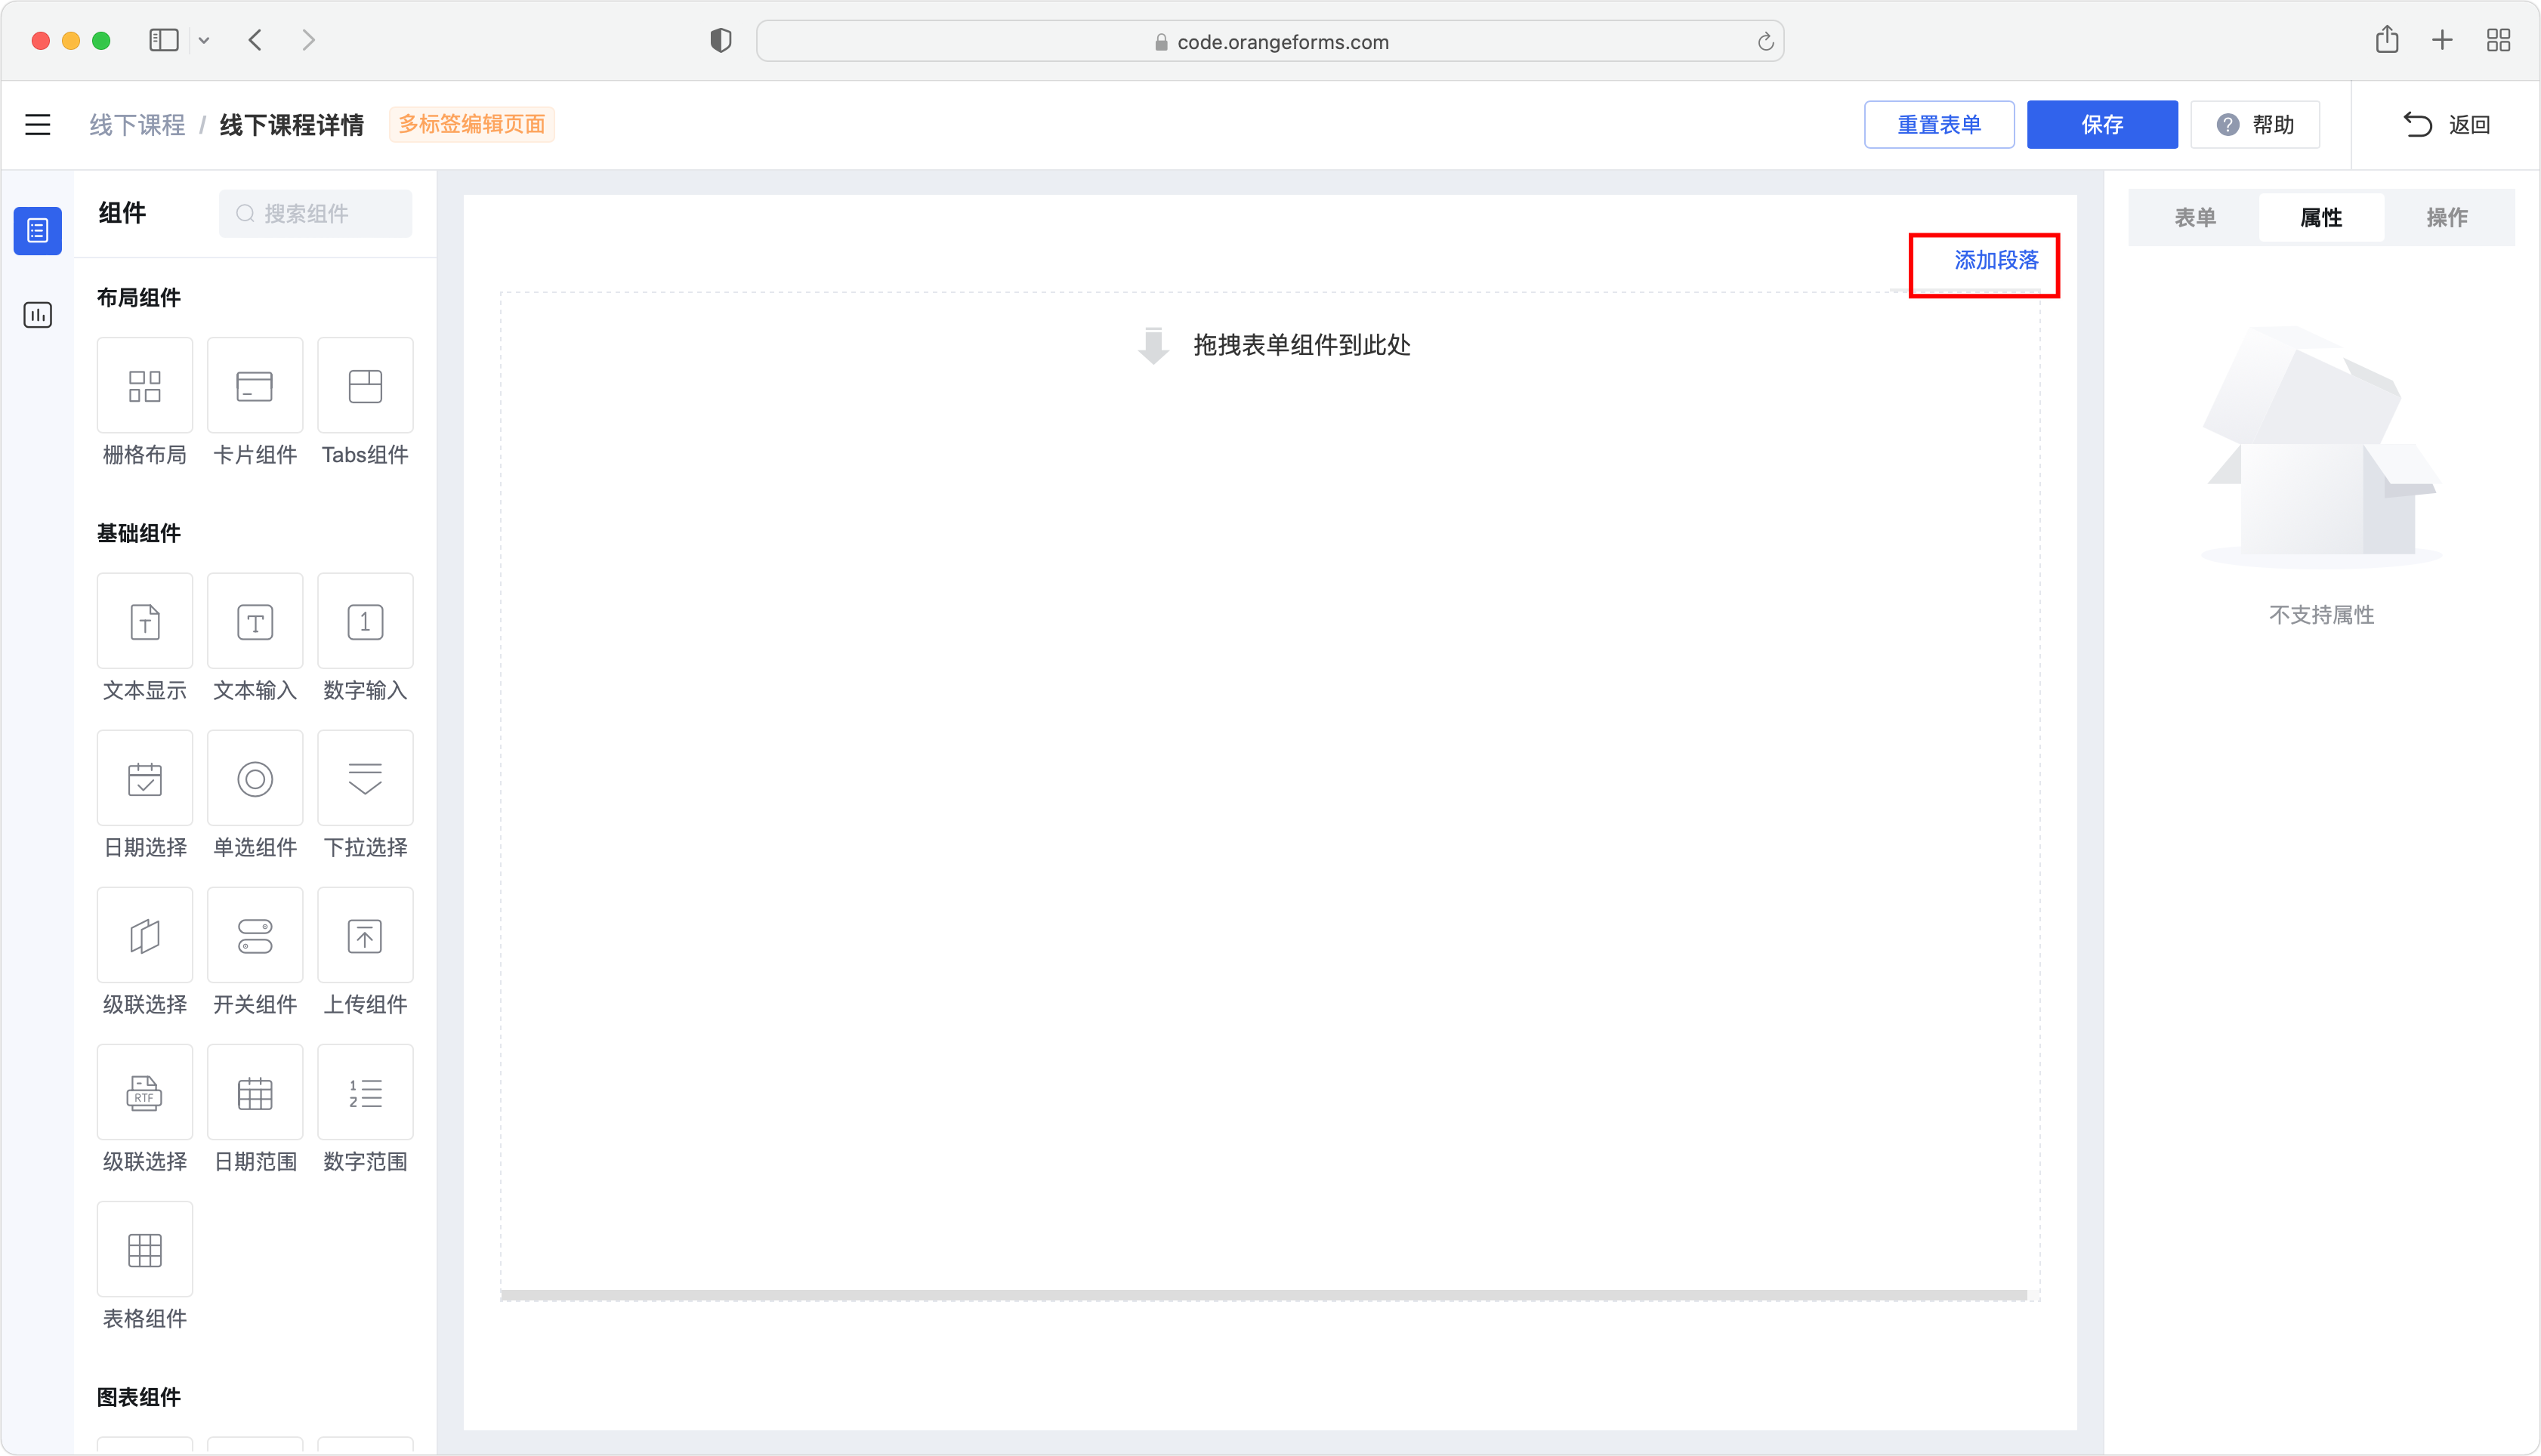Click the 拖拽表单组件到此处 drop area text
2541x1456 pixels.
1301,345
